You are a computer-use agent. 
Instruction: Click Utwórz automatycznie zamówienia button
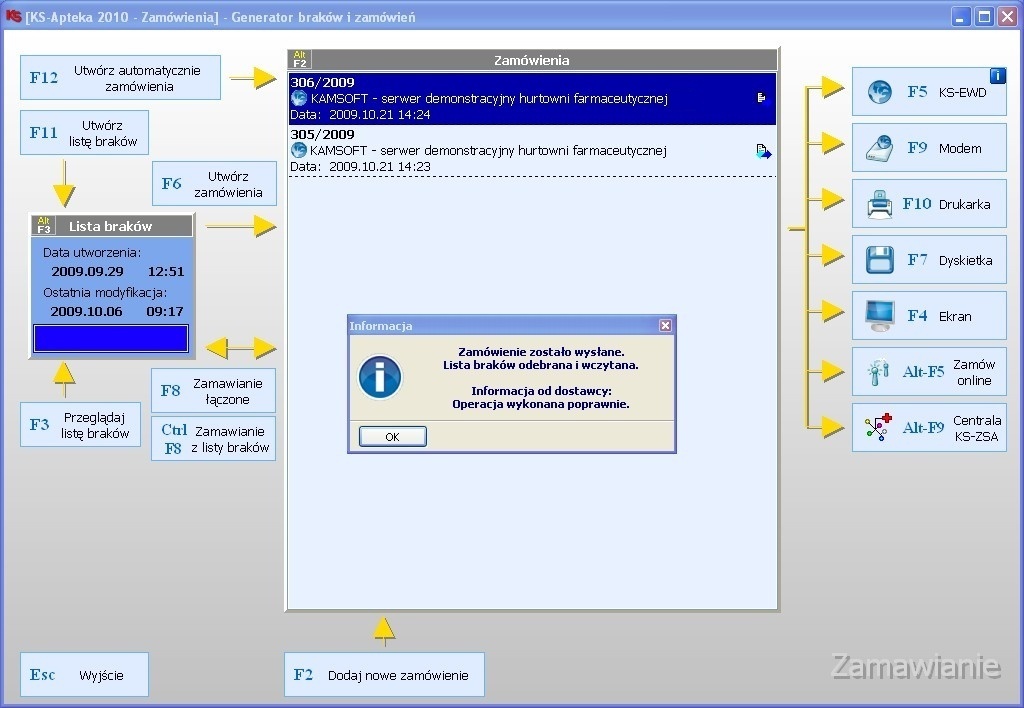(120, 78)
